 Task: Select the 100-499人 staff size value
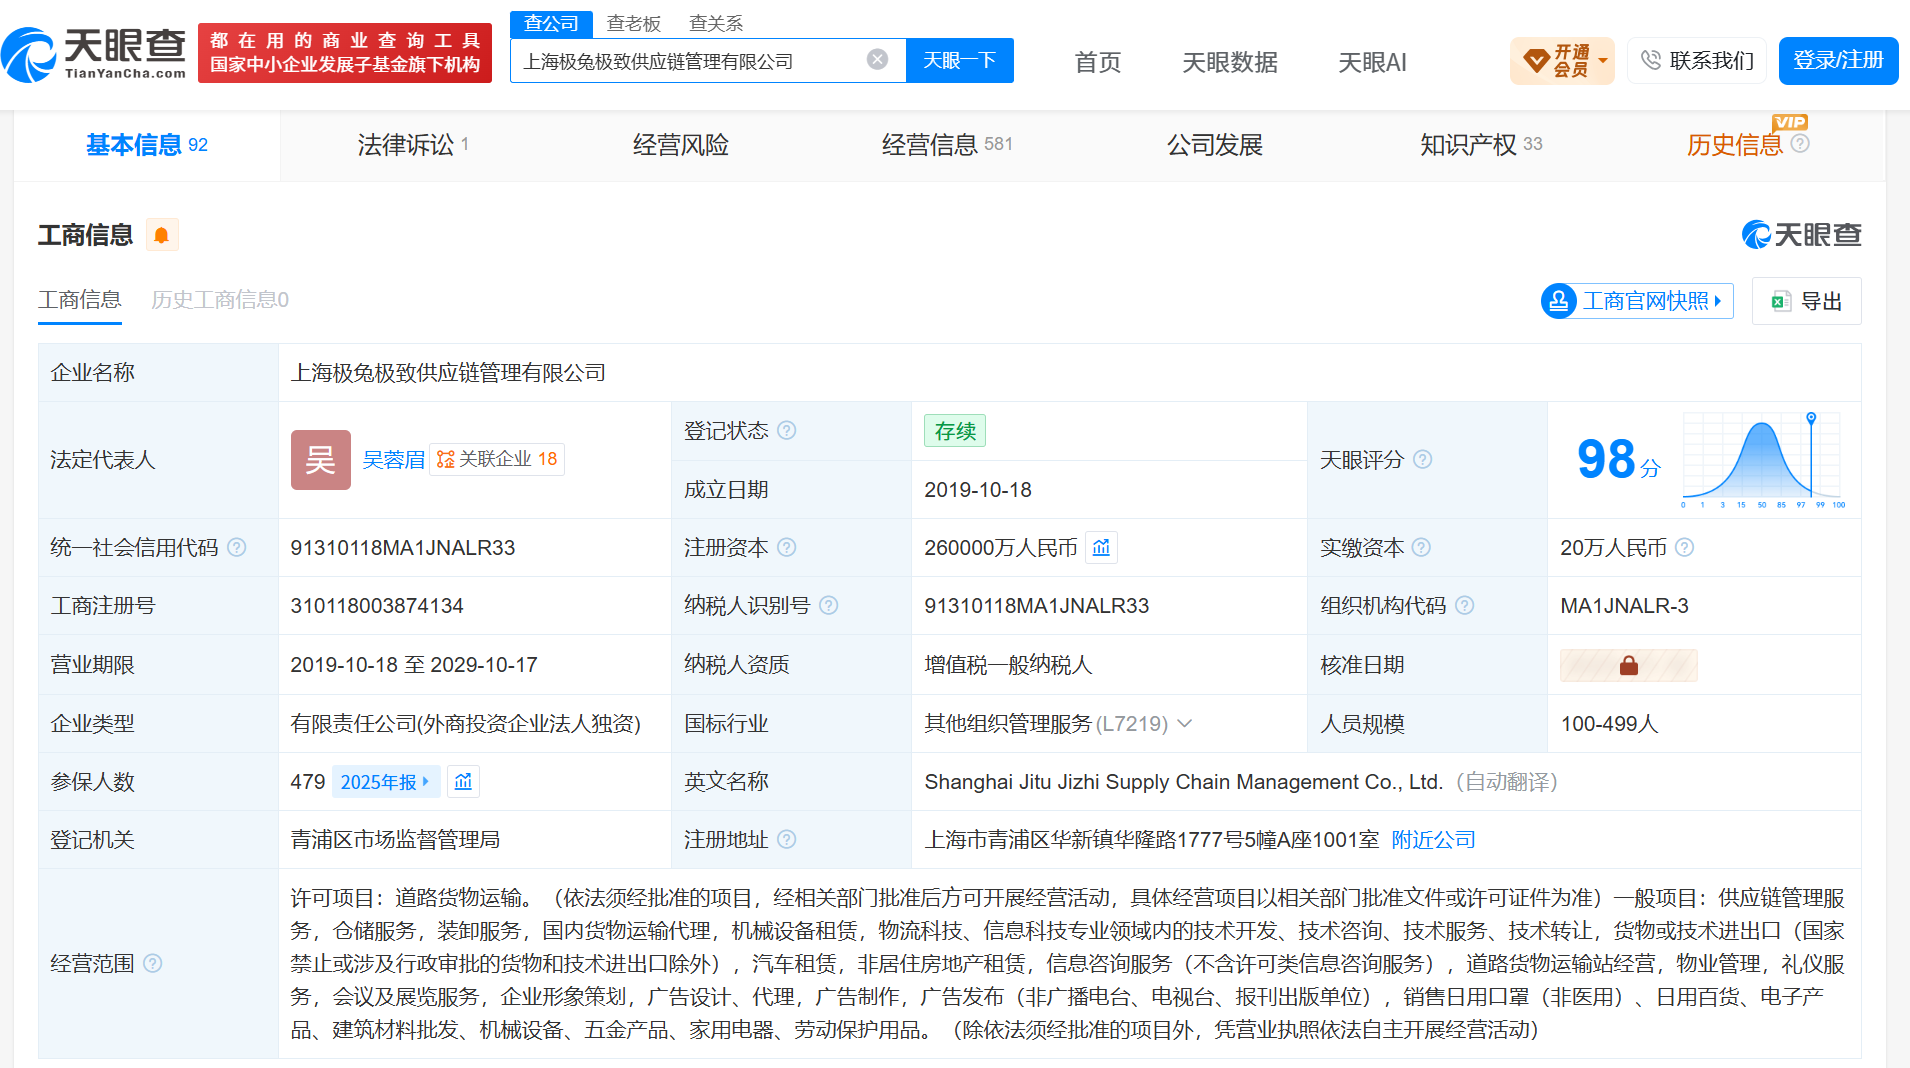[x=1609, y=724]
